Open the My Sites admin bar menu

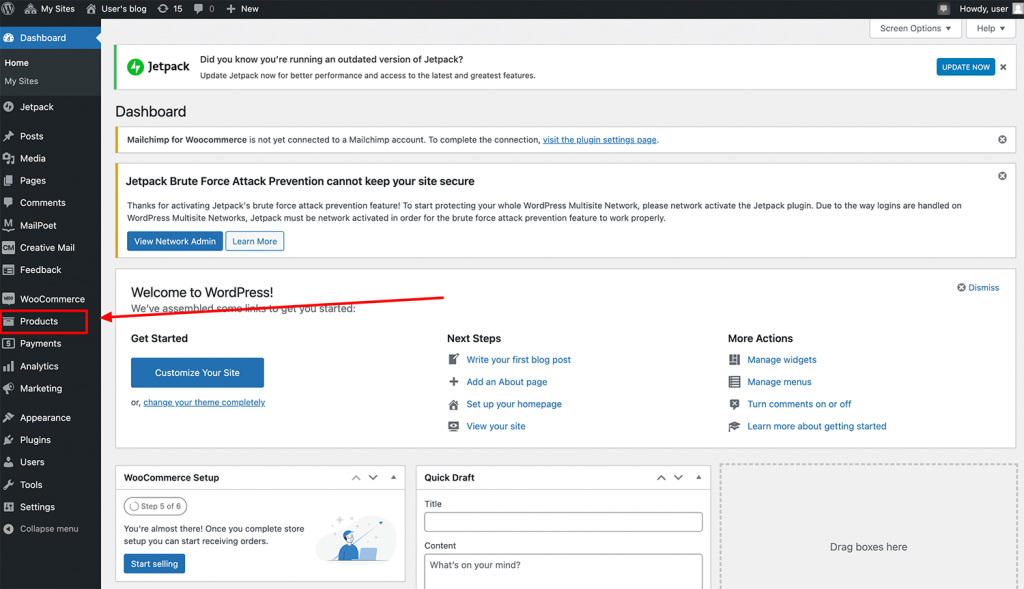click(x=50, y=9)
